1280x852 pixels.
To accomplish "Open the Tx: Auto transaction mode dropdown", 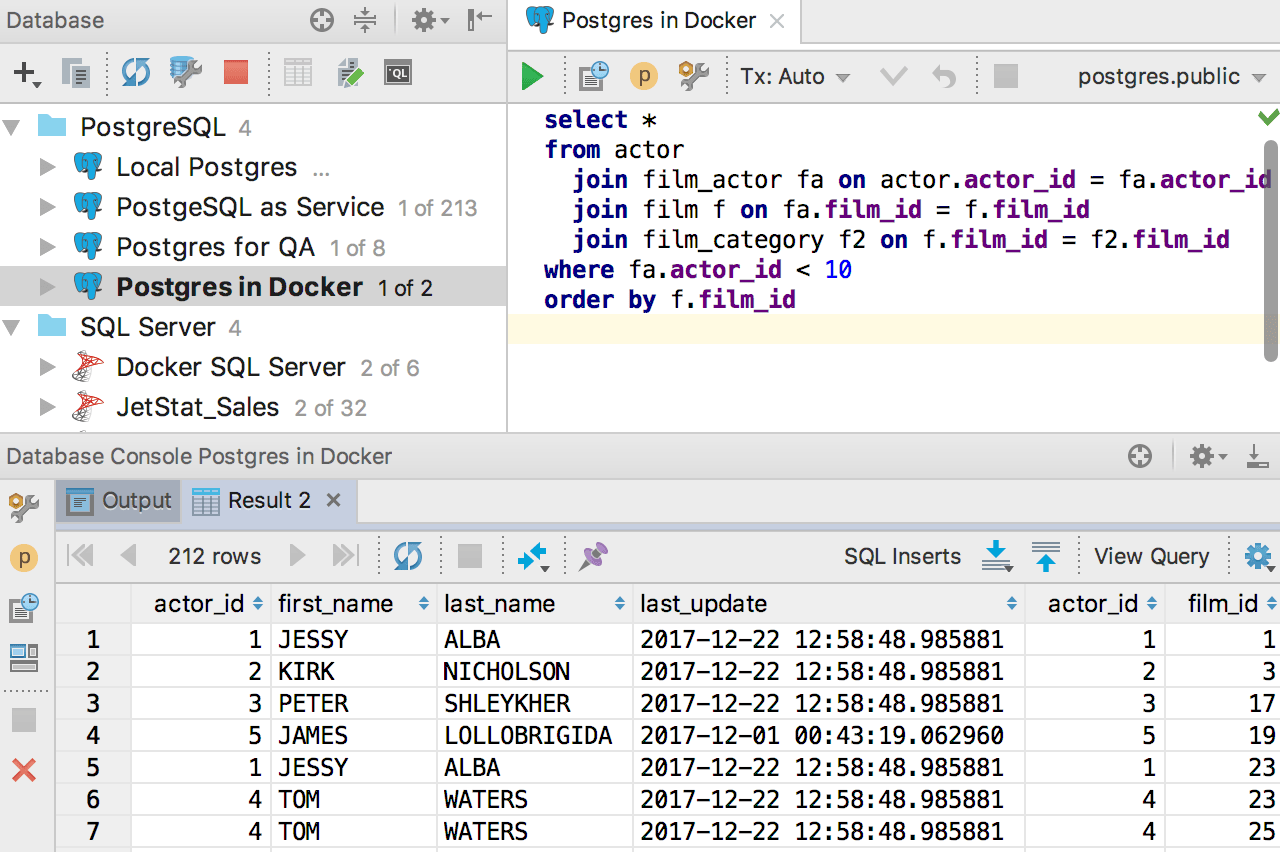I will coord(794,76).
